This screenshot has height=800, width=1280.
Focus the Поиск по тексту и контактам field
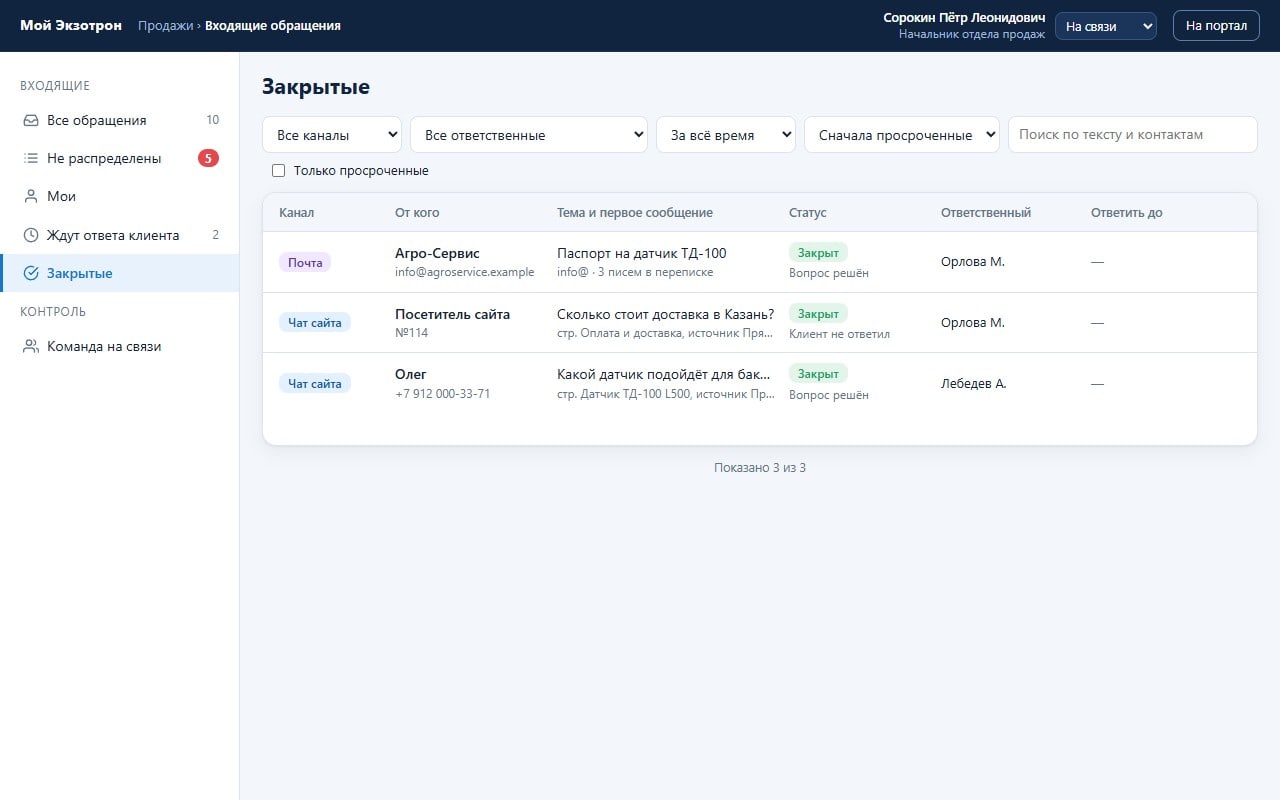click(x=1132, y=135)
